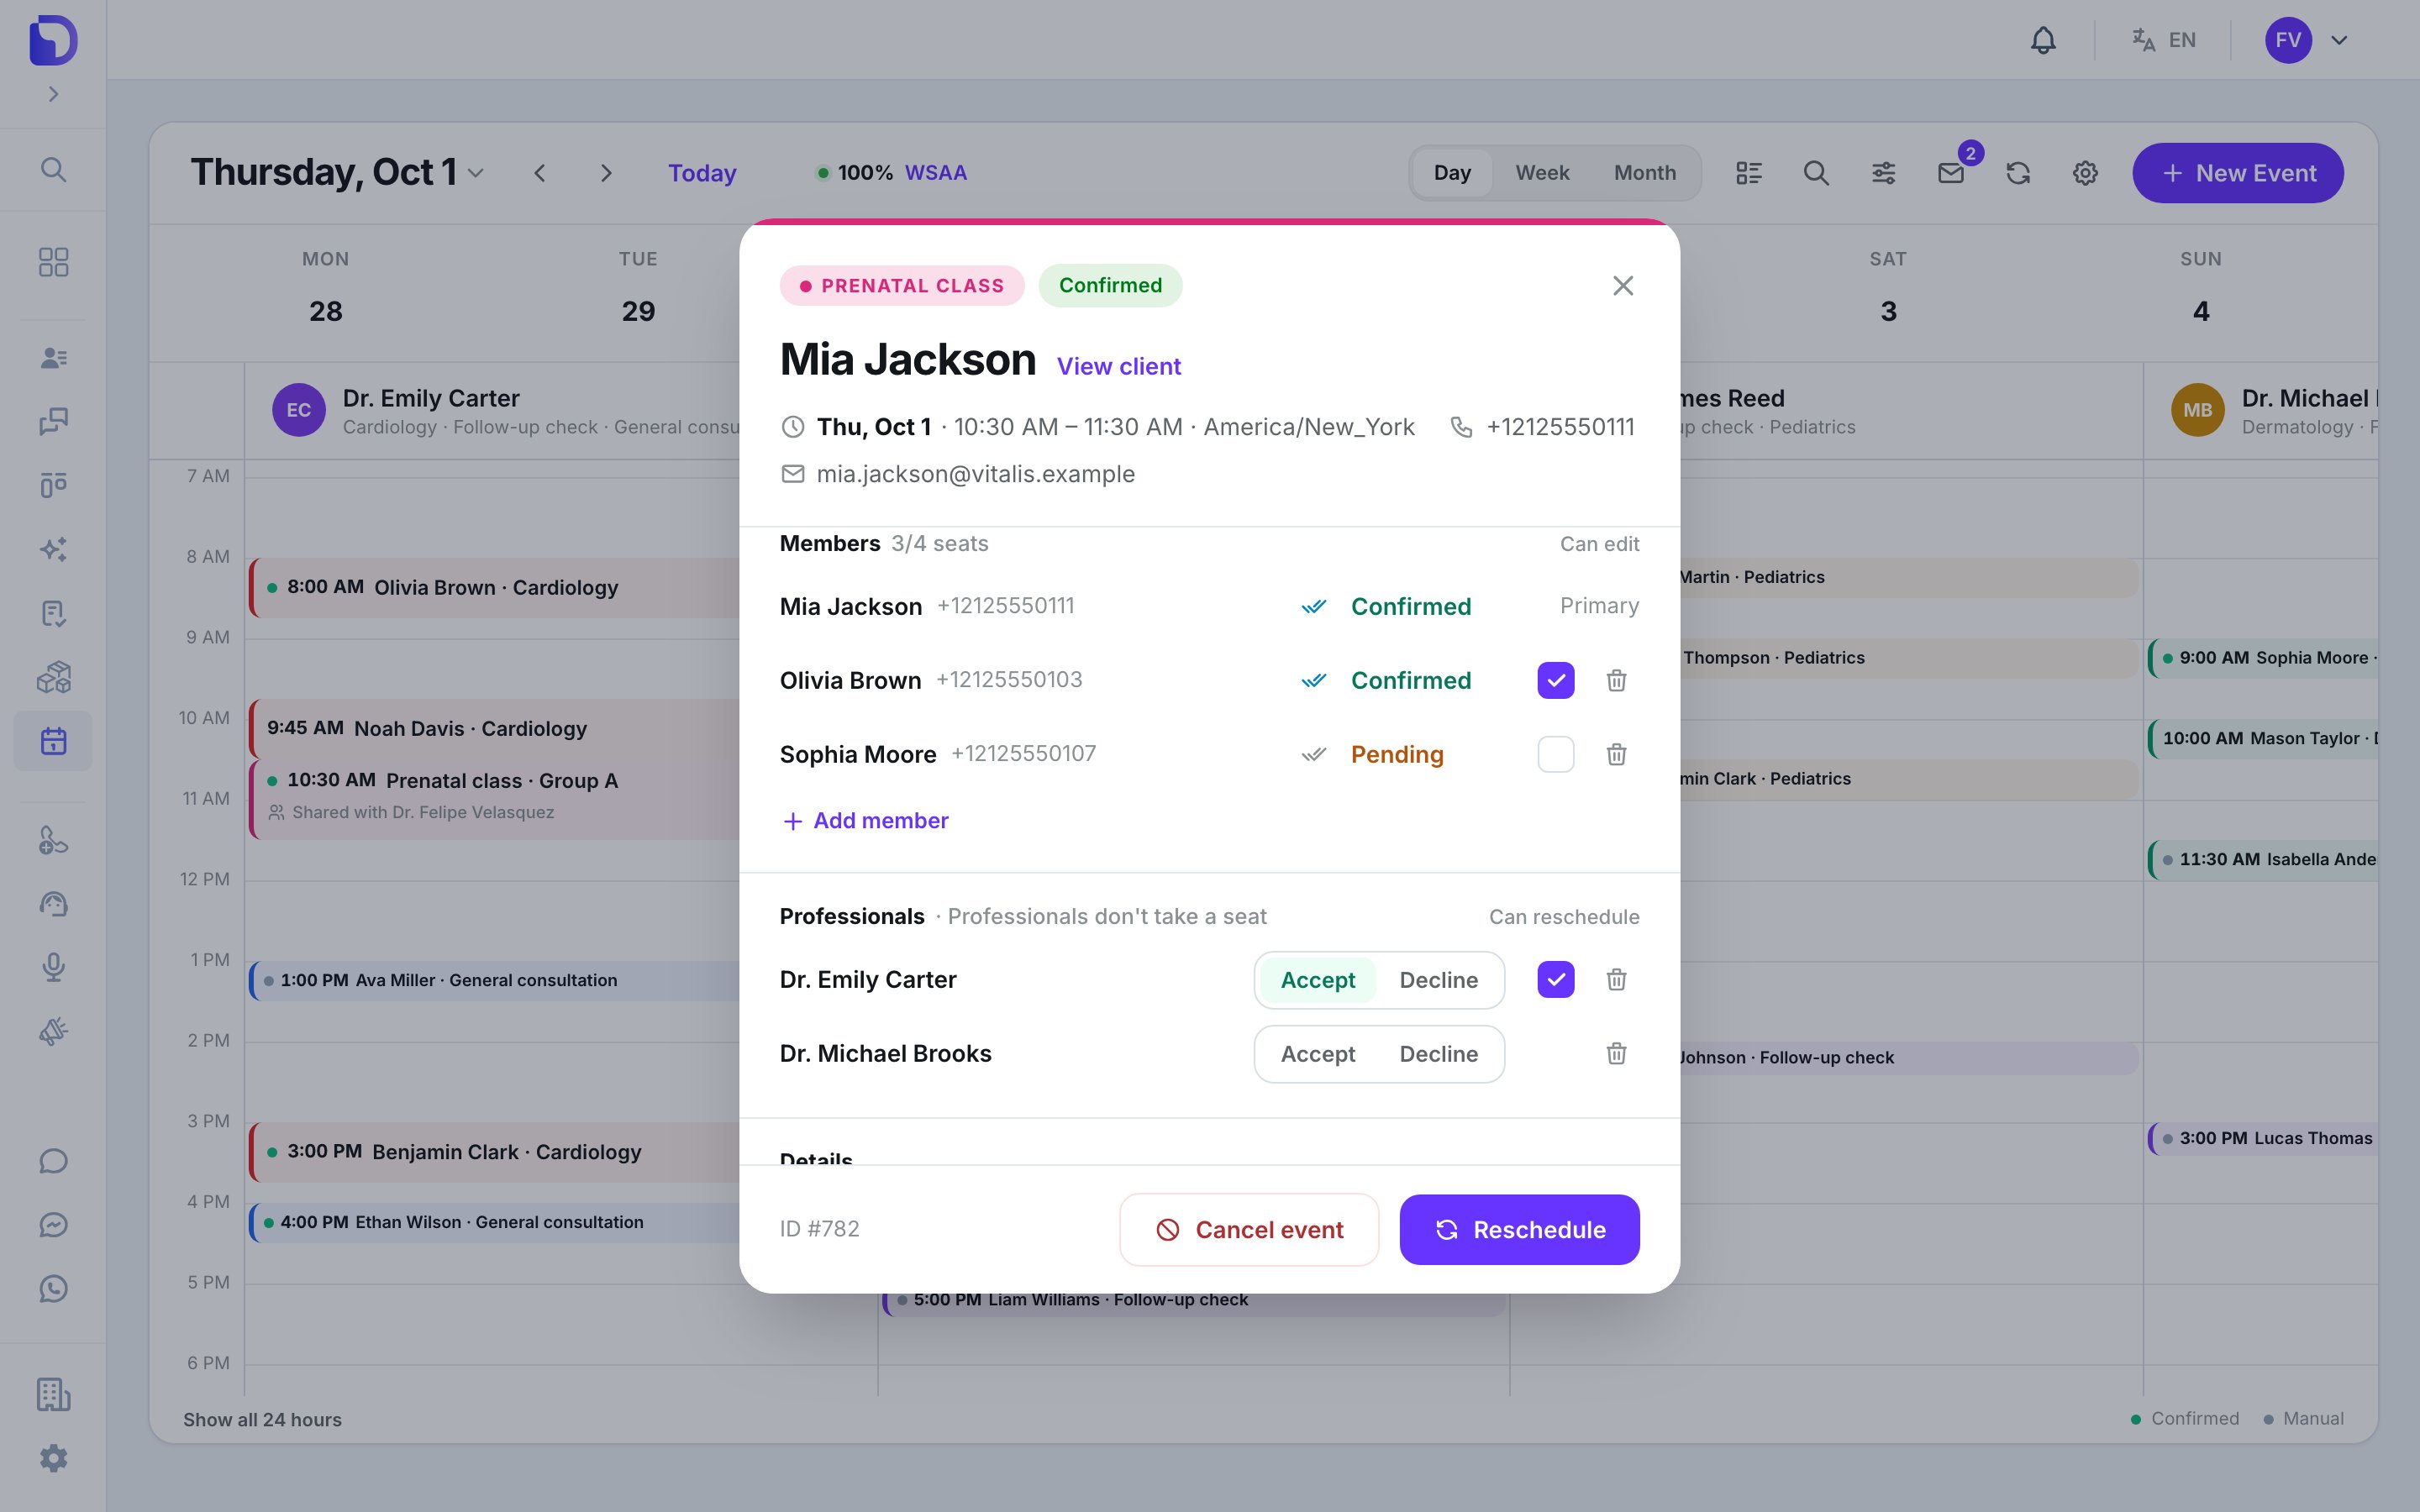Image resolution: width=2420 pixels, height=1512 pixels.
Task: Open 1:00 PM Ava Miller consultation event
Action: [x=495, y=980]
